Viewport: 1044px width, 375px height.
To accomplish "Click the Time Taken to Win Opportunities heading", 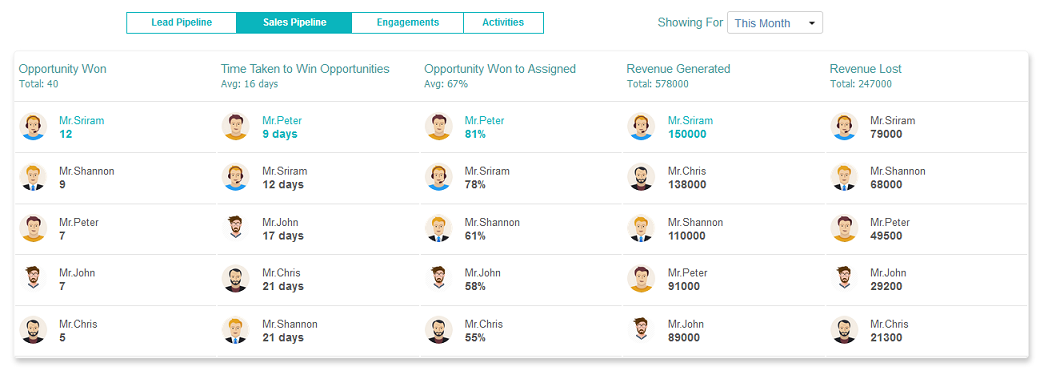I will pyautogui.click(x=305, y=69).
